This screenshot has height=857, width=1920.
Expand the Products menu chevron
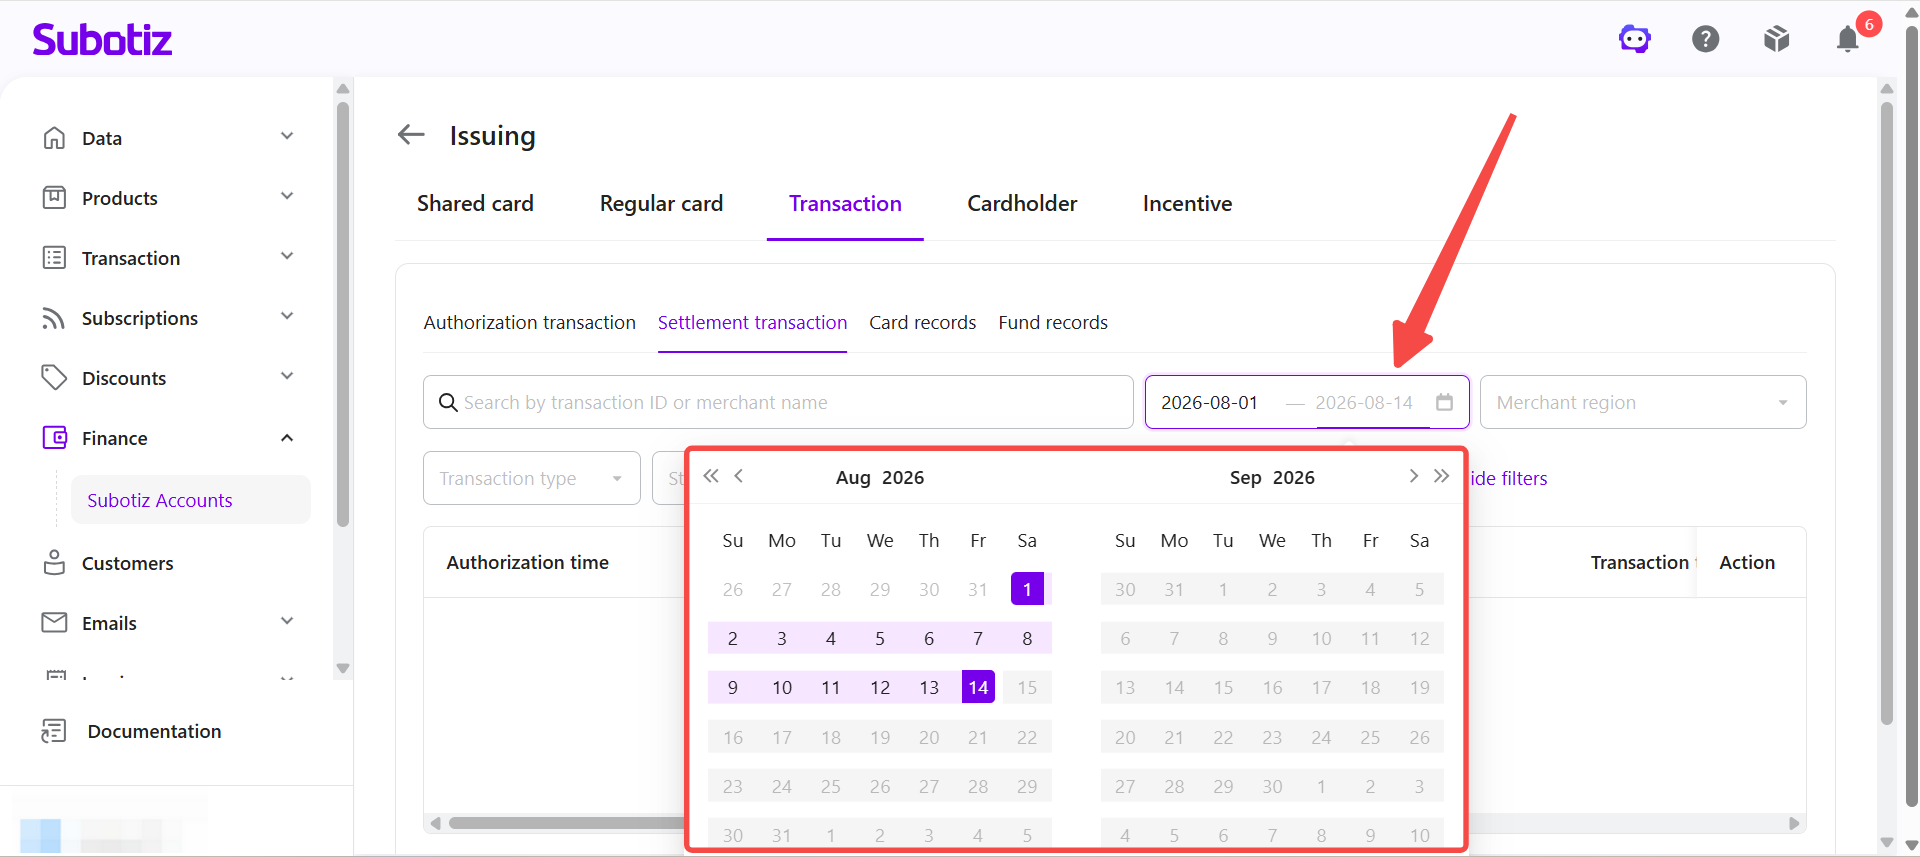287,196
